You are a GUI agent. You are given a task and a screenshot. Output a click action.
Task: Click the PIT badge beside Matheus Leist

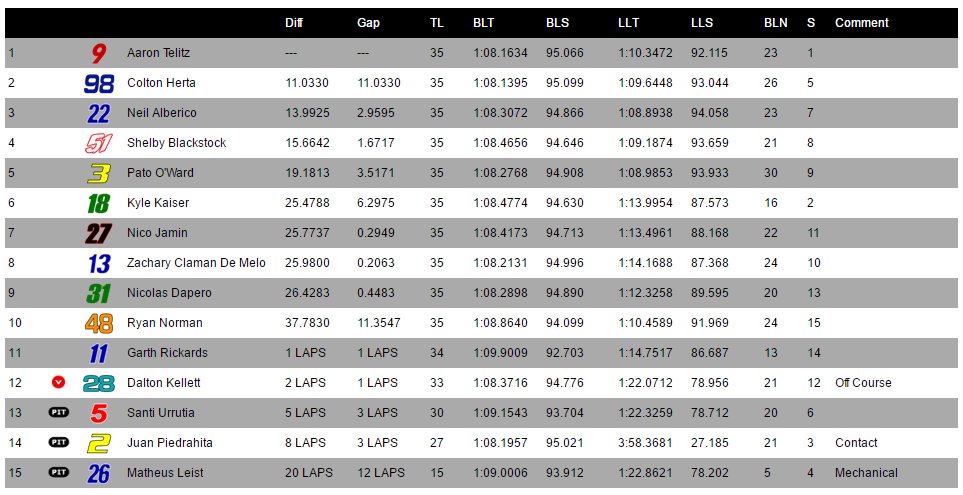pos(59,472)
